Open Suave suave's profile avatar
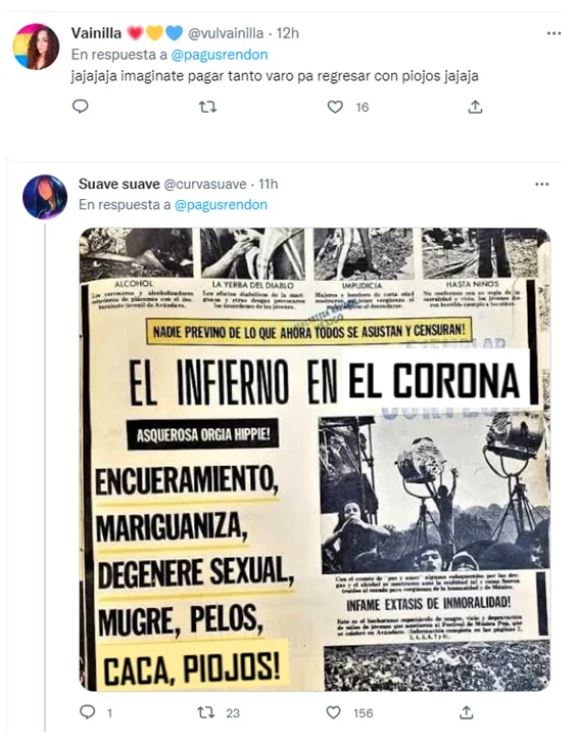561x732 pixels. (45, 197)
